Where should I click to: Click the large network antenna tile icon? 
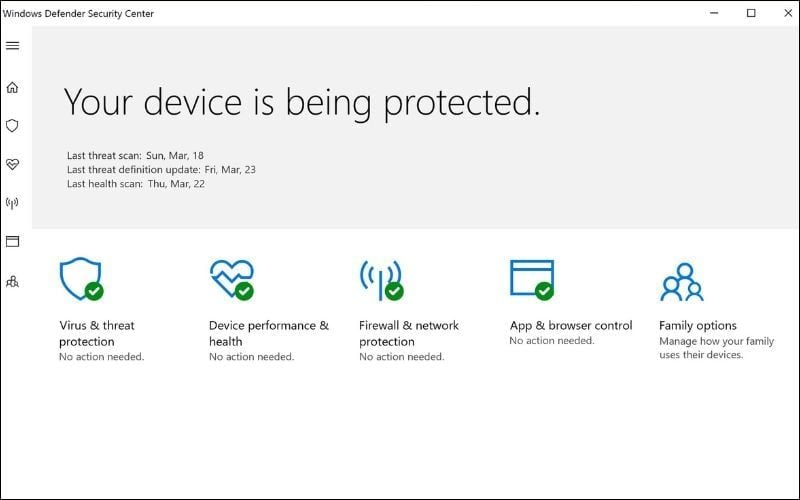pyautogui.click(x=381, y=279)
